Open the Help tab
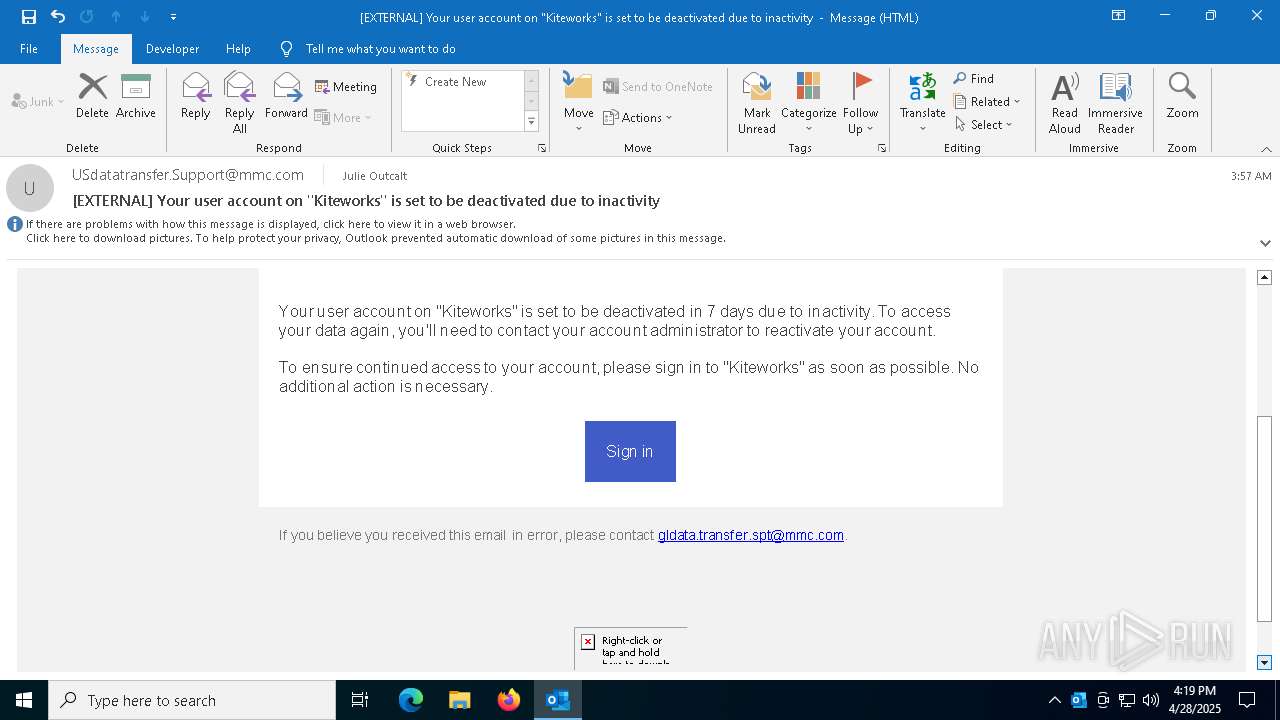The height and width of the screenshot is (720, 1280). pos(238,48)
